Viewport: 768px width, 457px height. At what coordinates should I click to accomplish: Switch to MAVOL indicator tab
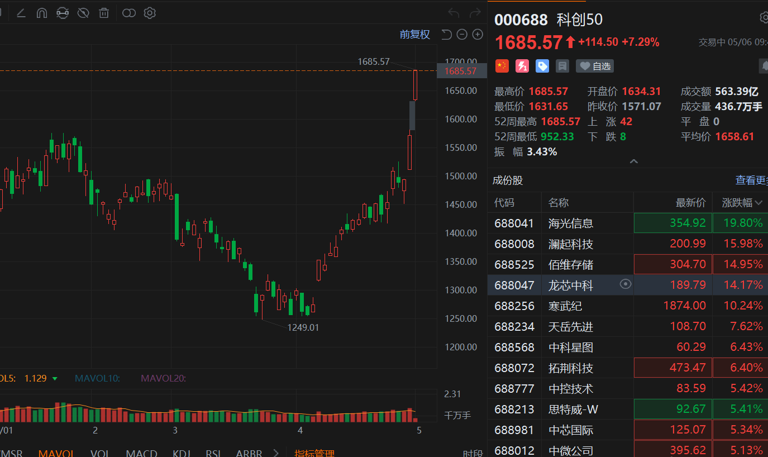[56, 453]
